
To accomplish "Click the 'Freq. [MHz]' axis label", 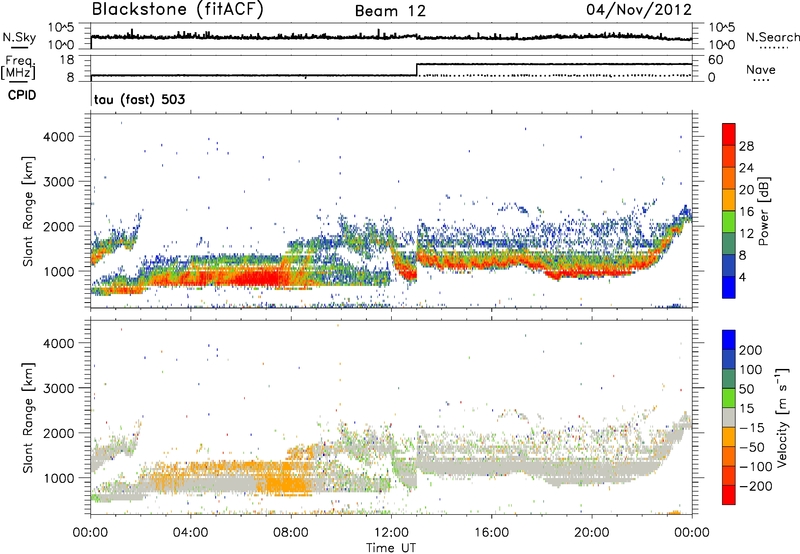I will click(18, 68).
